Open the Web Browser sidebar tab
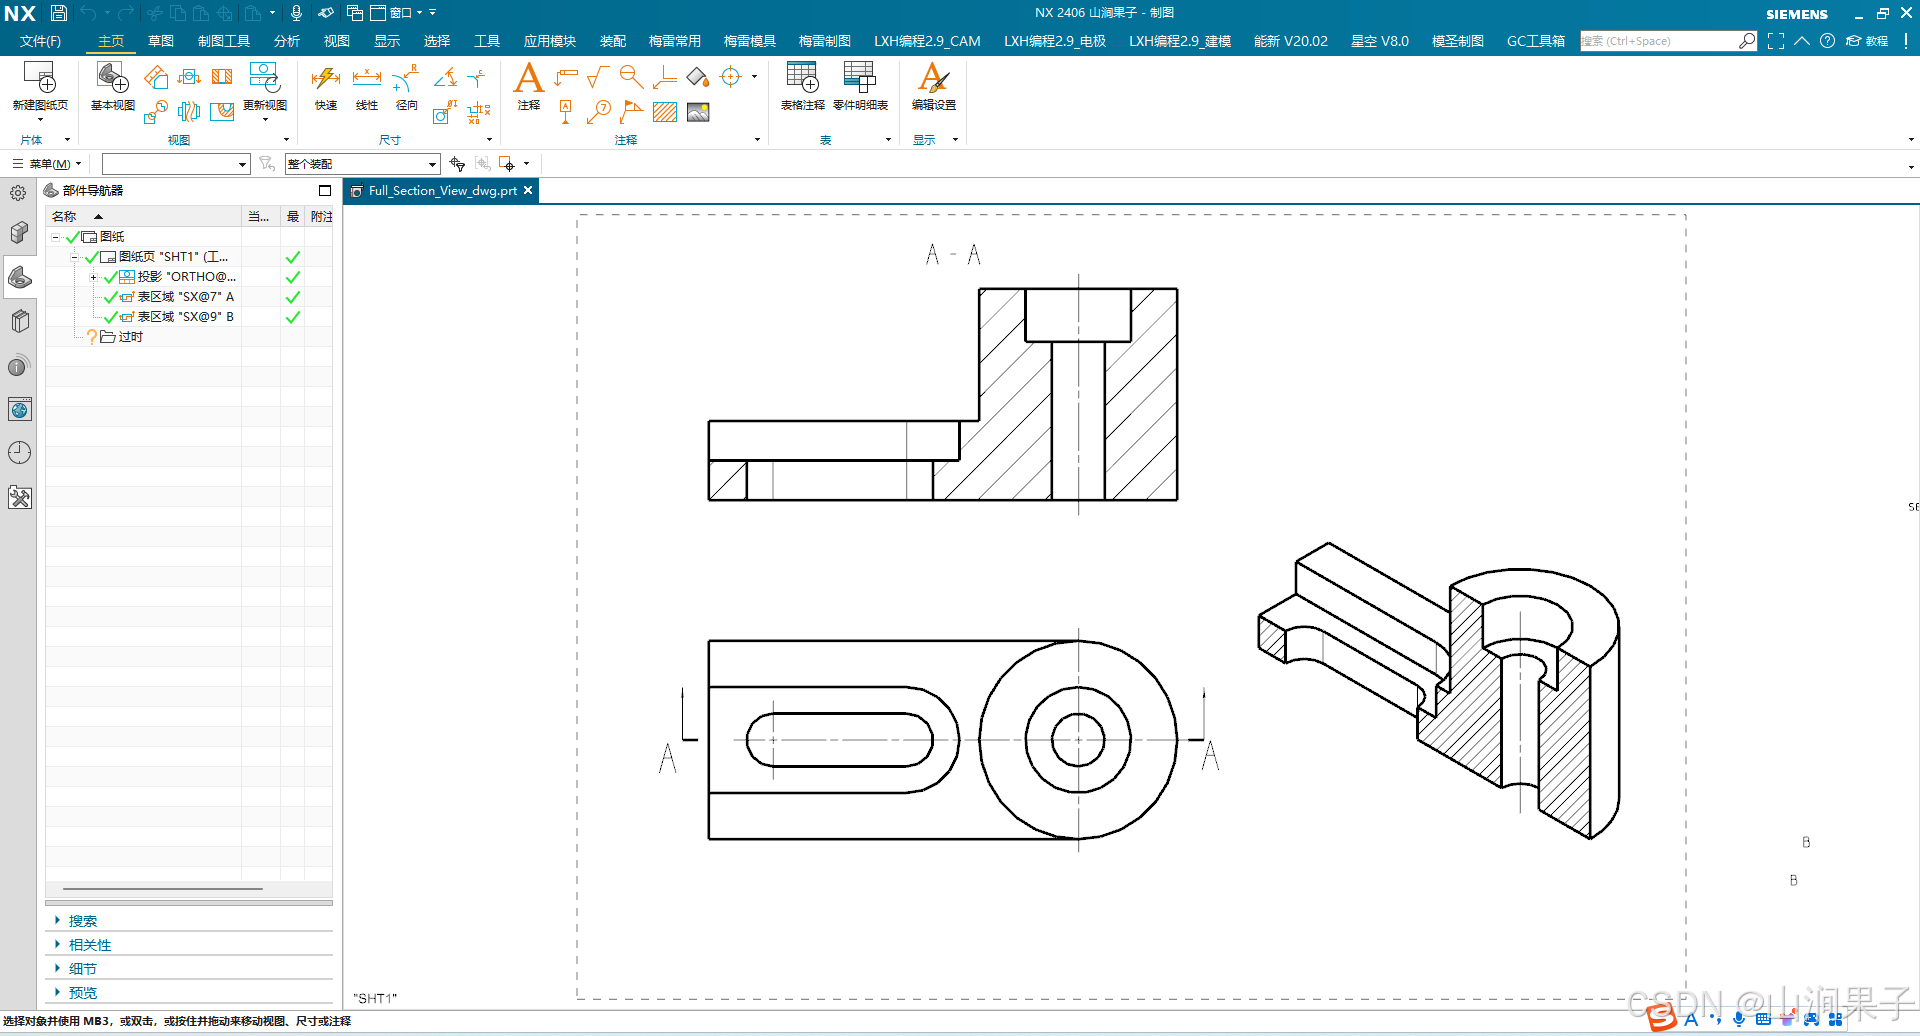This screenshot has height=1036, width=1920. tap(19, 409)
